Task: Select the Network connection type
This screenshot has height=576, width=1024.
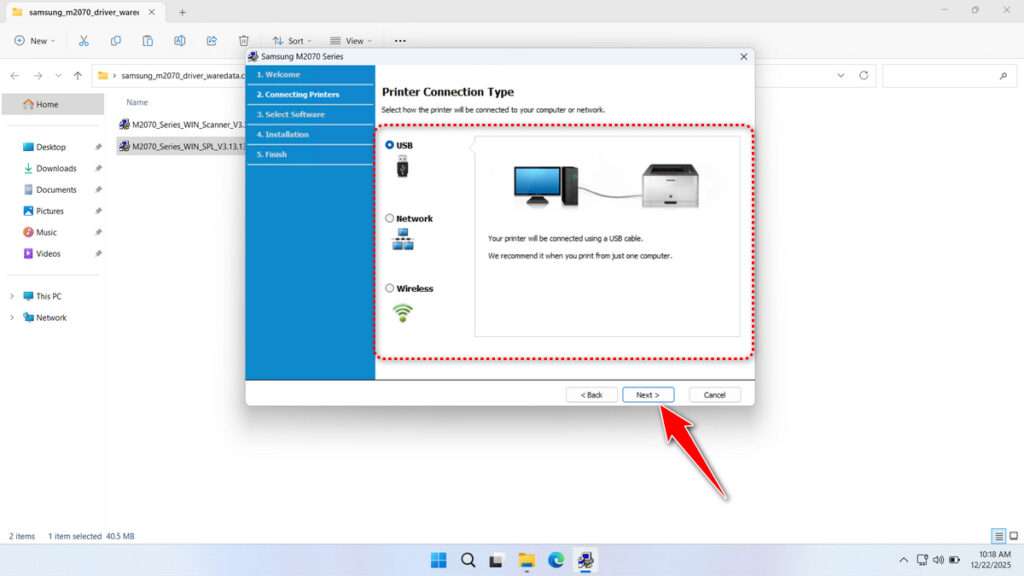Action: [390, 218]
